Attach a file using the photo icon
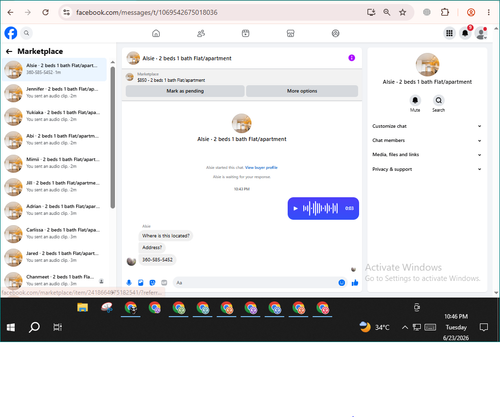Viewport: 500px width, 417px height. click(x=141, y=283)
